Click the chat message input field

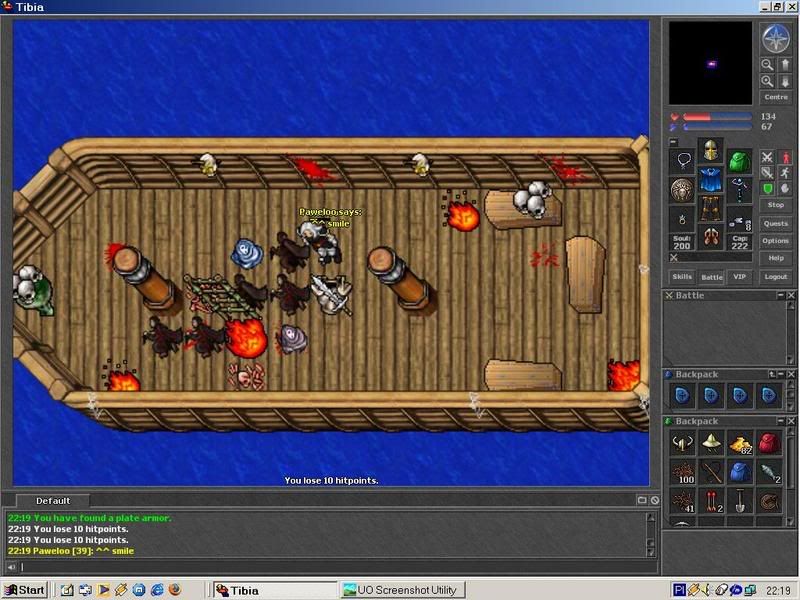(338, 567)
